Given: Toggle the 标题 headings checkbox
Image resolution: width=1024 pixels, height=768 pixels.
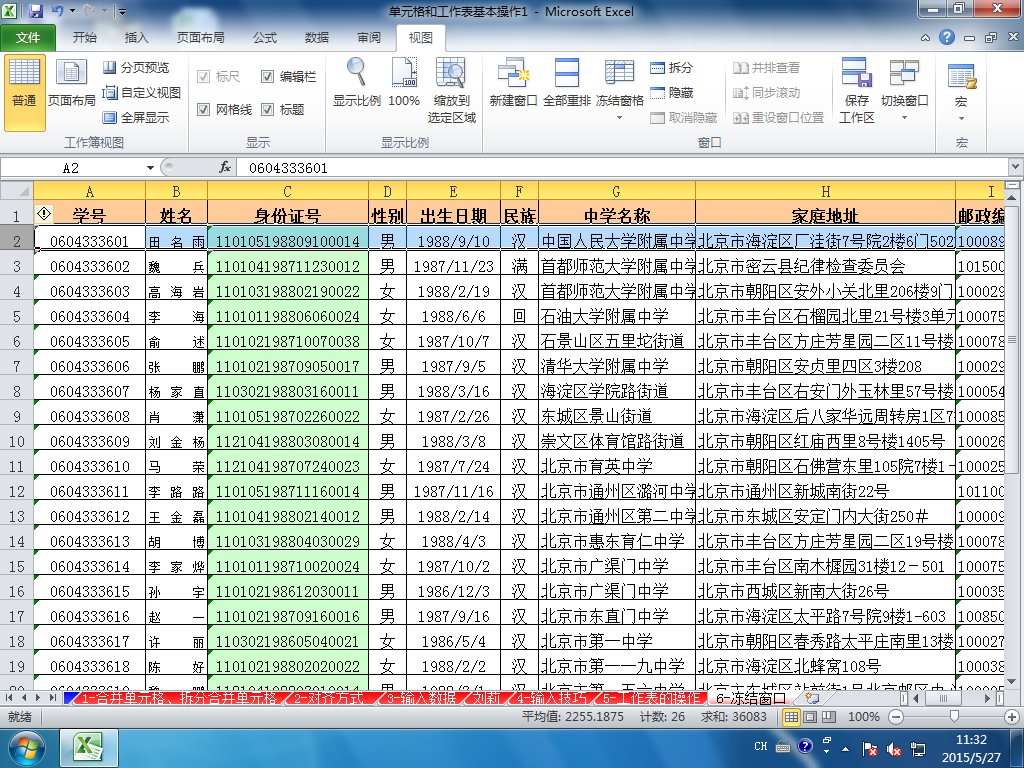Looking at the screenshot, I should coord(267,109).
